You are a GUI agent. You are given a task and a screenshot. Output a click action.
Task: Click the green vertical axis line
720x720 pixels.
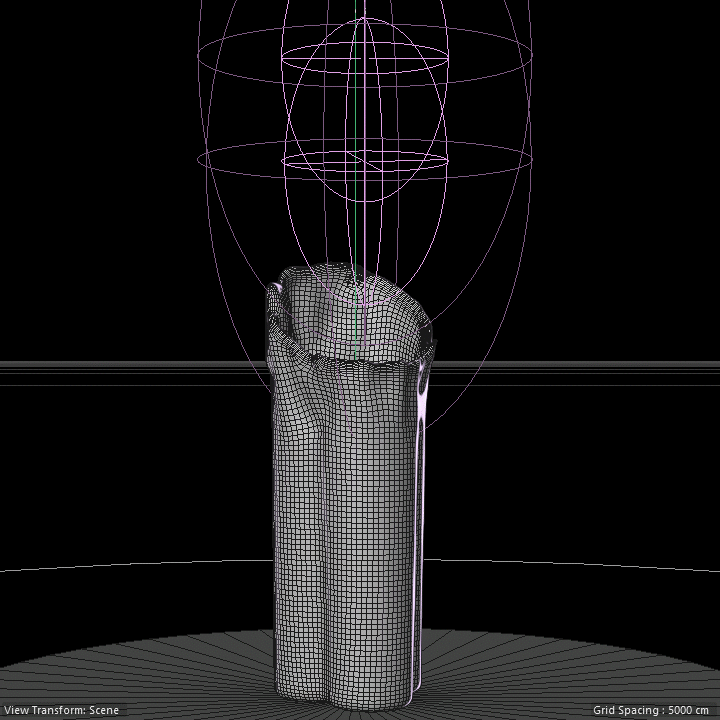pos(355,179)
